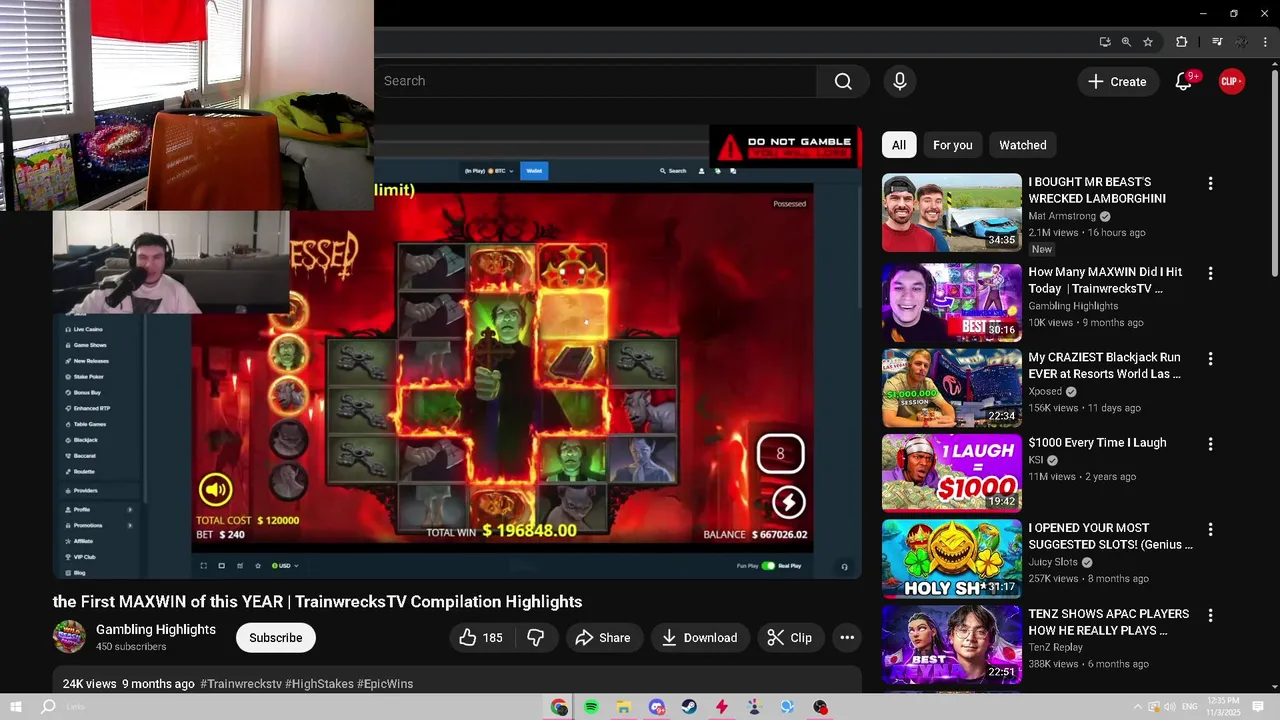This screenshot has width=1280, height=720.
Task: Open the KSI $1000 laugh video thumbnail
Action: [x=952, y=473]
